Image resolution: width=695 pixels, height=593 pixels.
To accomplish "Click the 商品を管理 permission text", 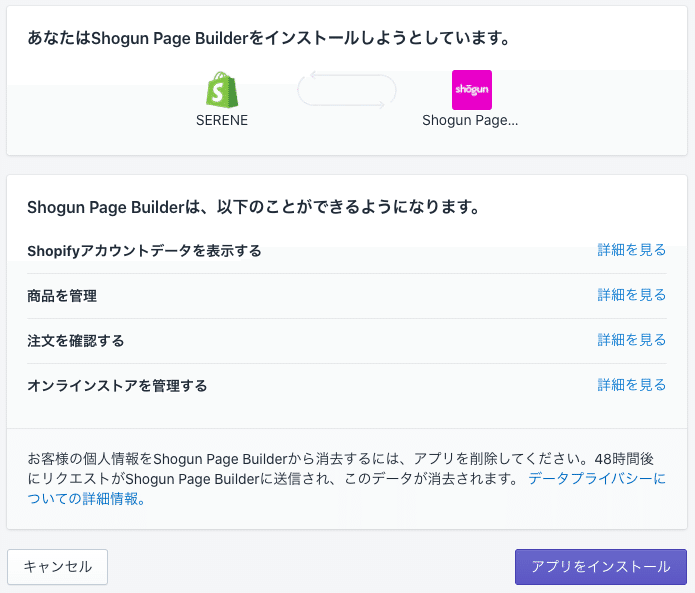I will click(x=62, y=296).
